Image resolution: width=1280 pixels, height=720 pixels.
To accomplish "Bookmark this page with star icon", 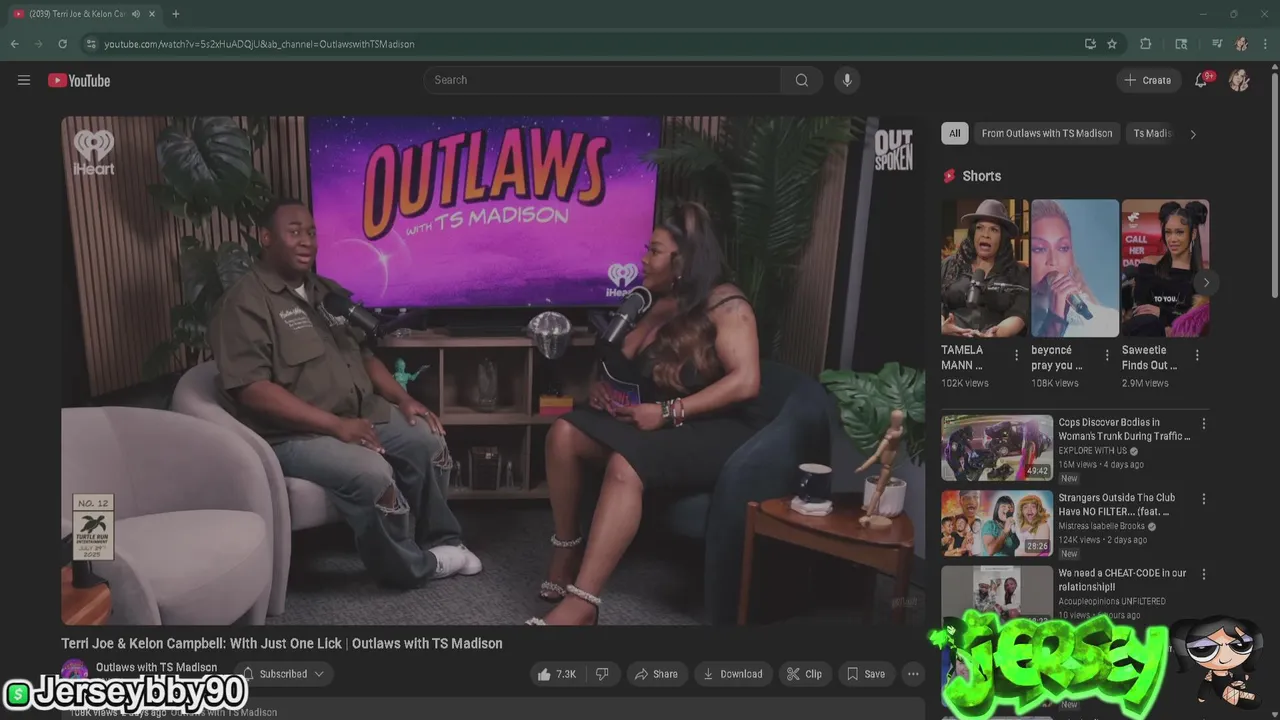I will (1112, 44).
